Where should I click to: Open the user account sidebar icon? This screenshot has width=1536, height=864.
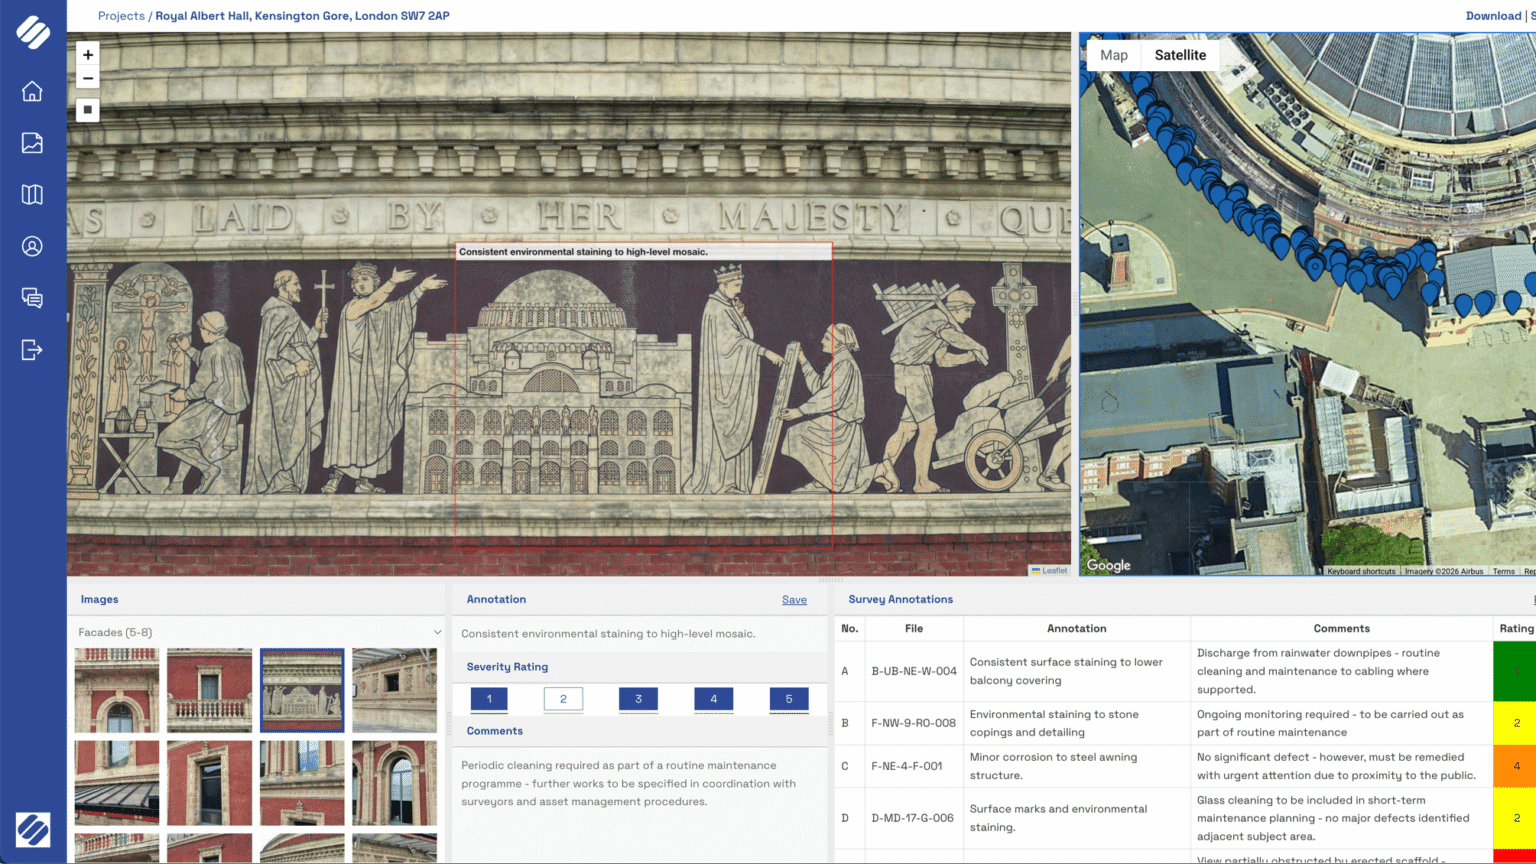click(x=32, y=246)
